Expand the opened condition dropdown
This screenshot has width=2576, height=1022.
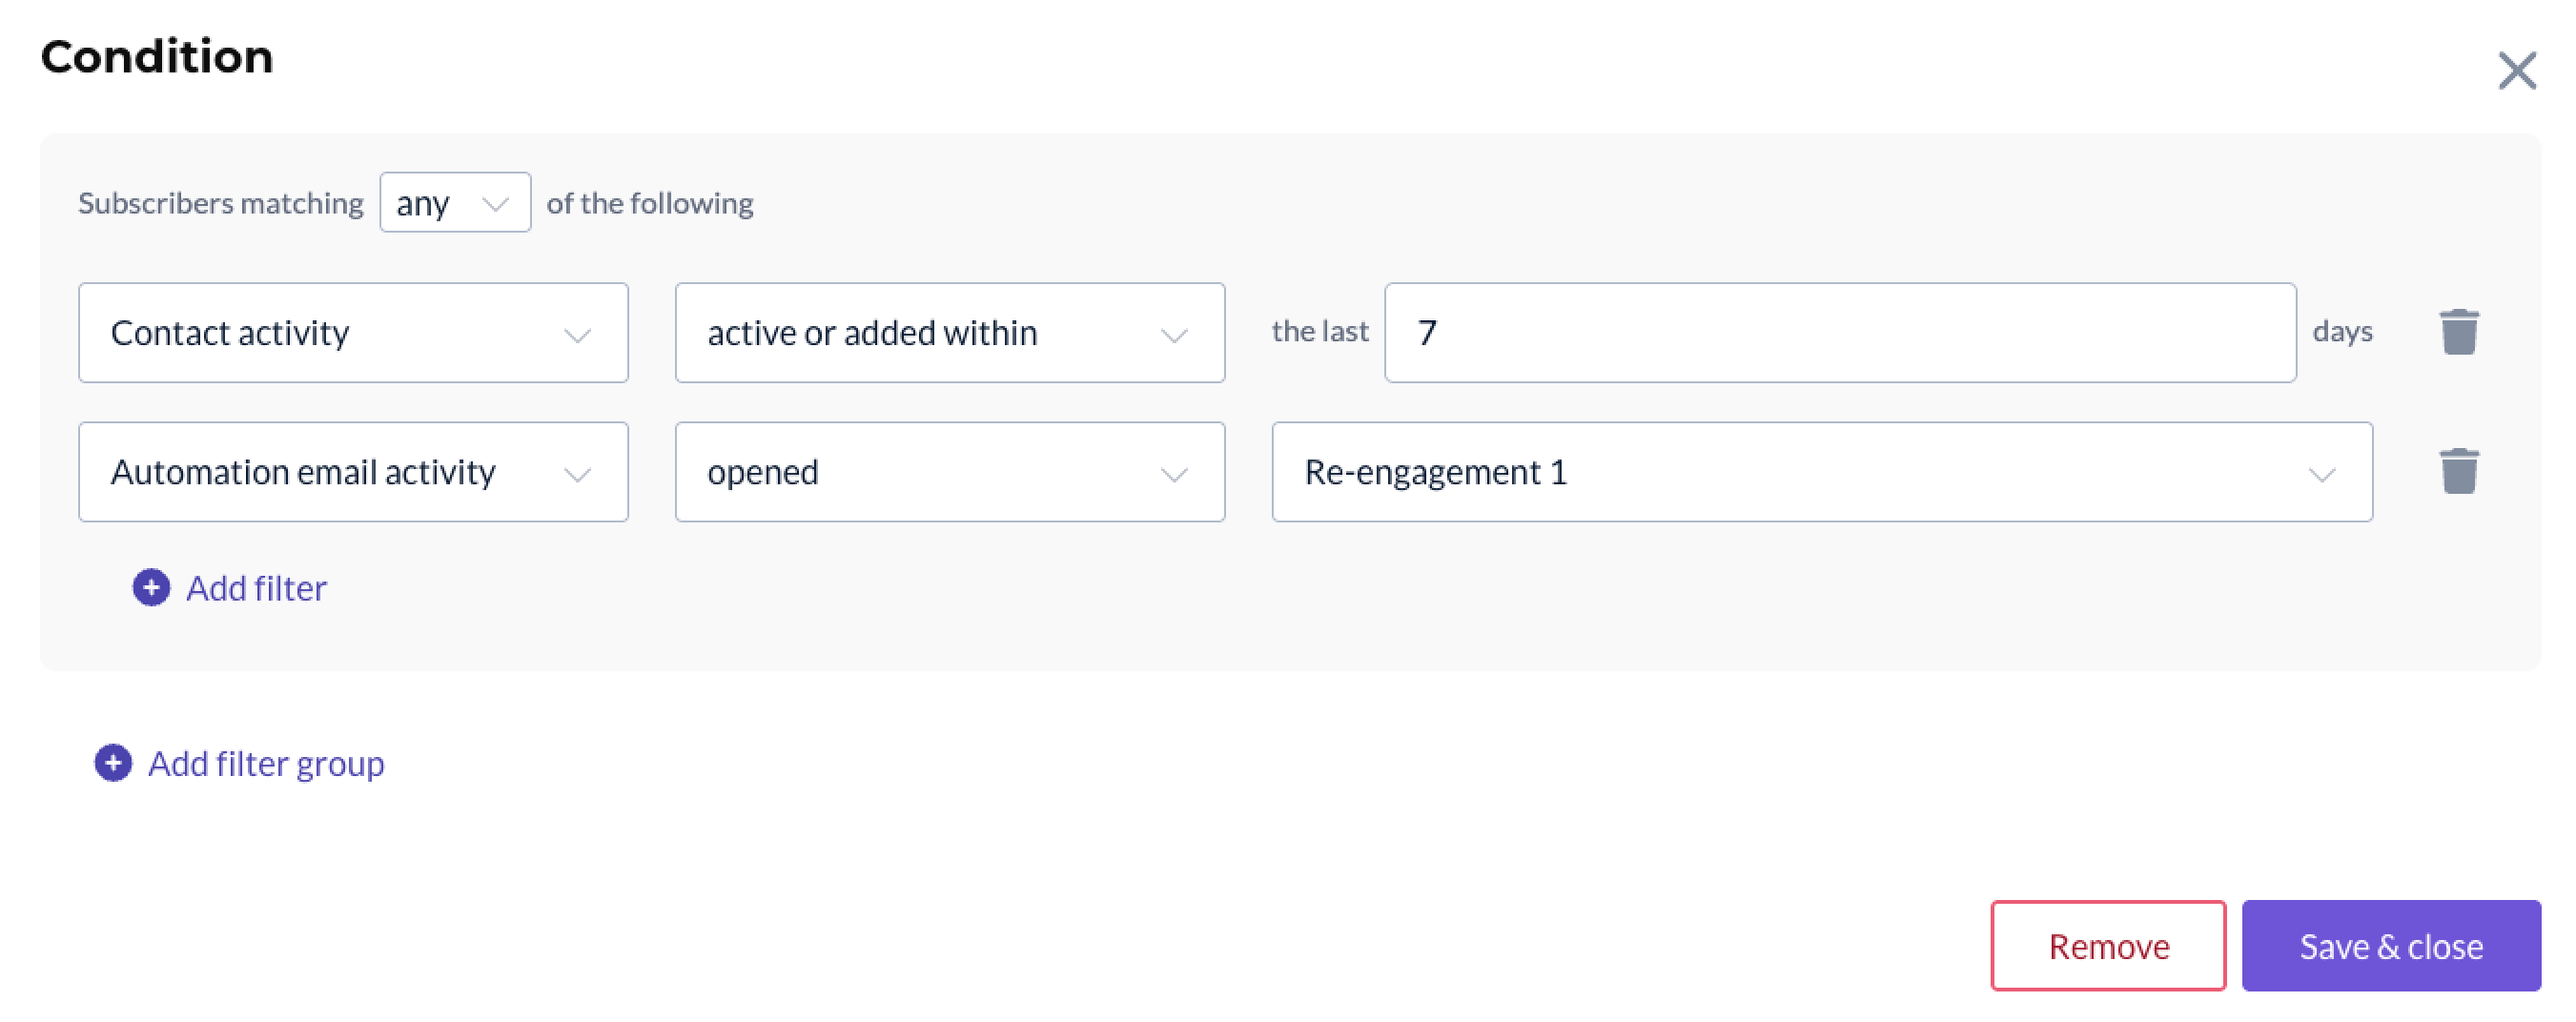948,472
